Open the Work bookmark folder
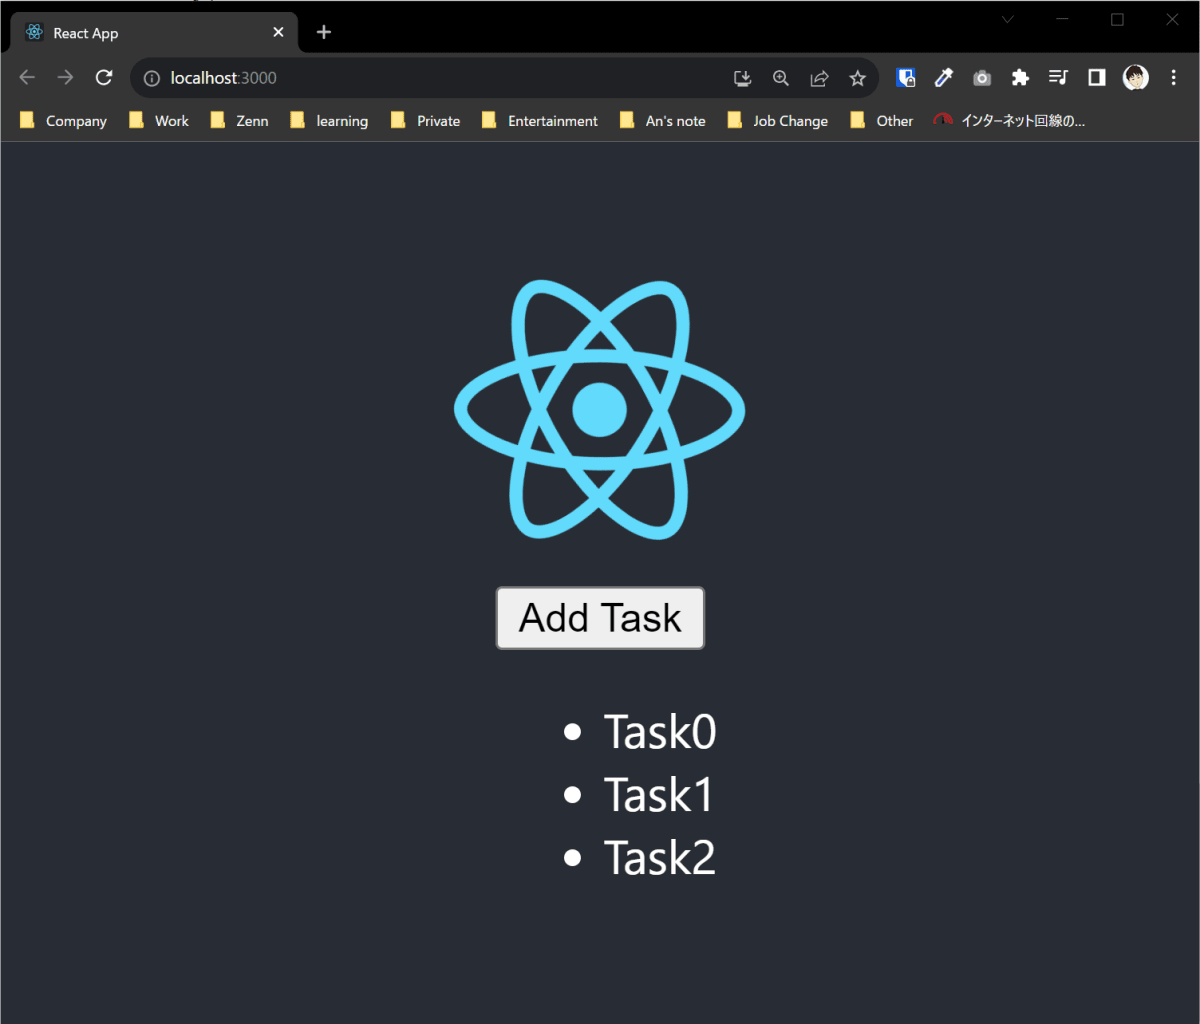 pos(159,121)
